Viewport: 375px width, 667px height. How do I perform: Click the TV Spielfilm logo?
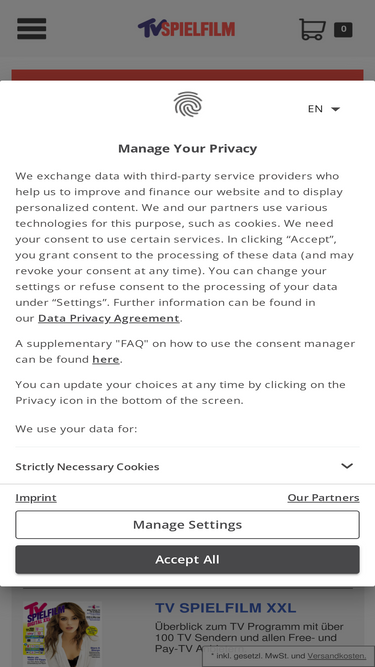186,28
